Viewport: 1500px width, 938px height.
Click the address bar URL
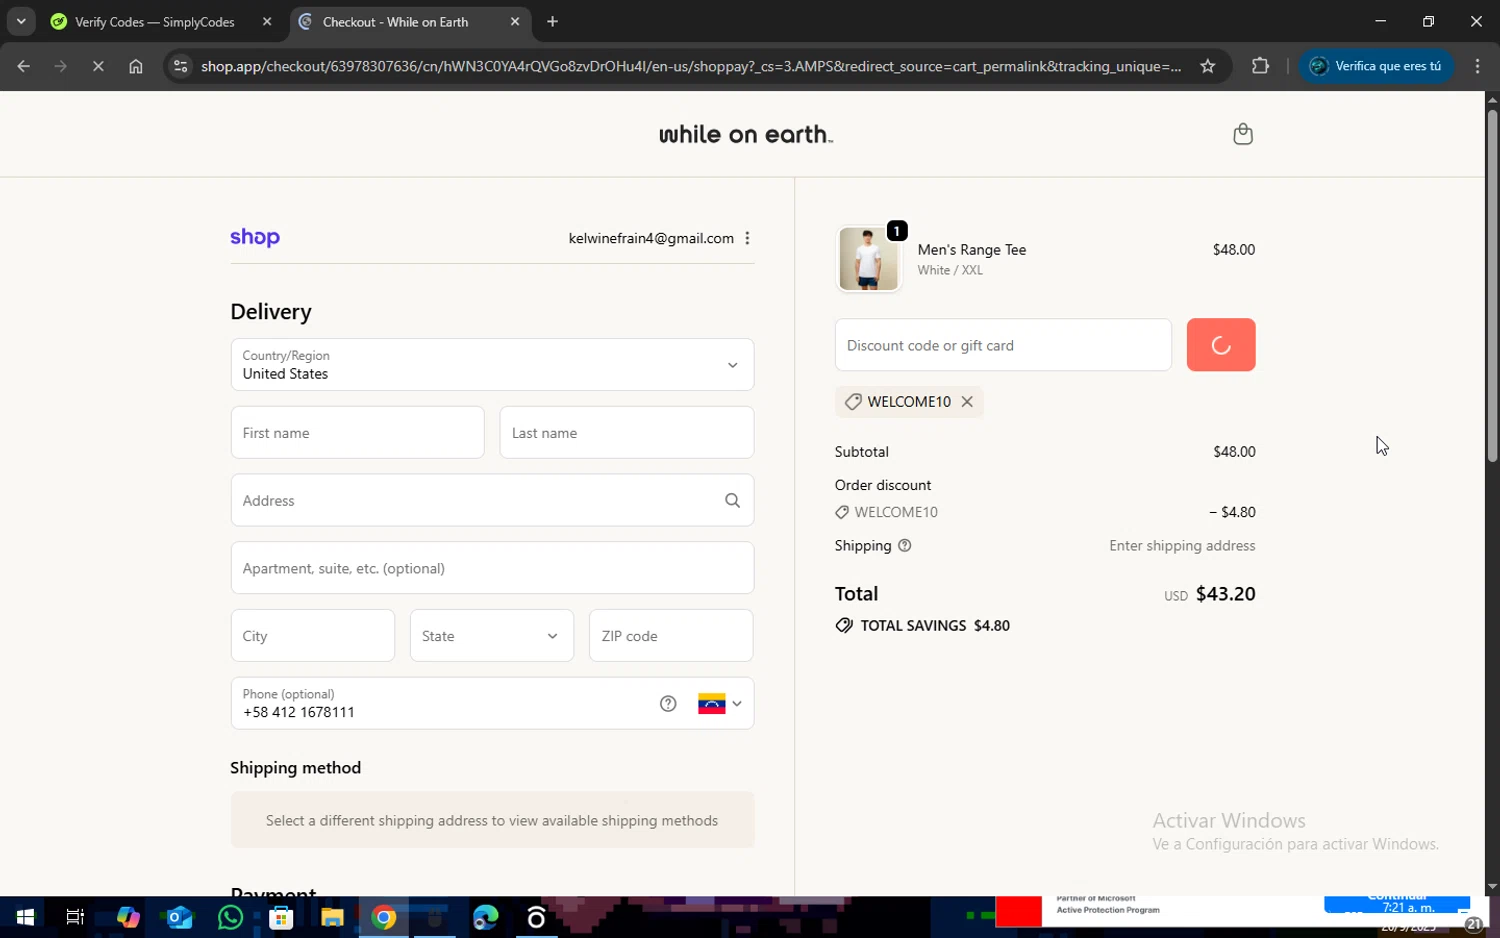pos(691,66)
